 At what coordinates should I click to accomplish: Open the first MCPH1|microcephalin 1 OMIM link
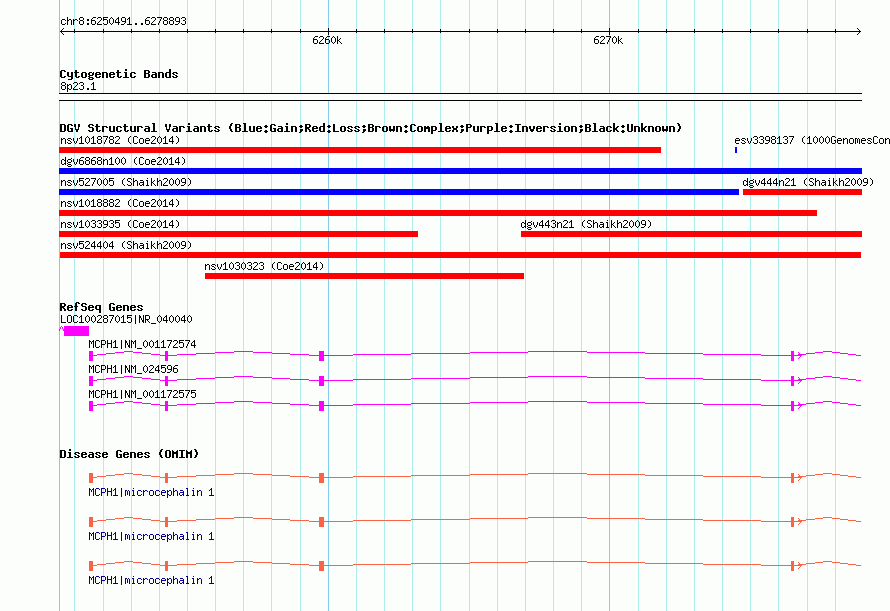pos(151,492)
